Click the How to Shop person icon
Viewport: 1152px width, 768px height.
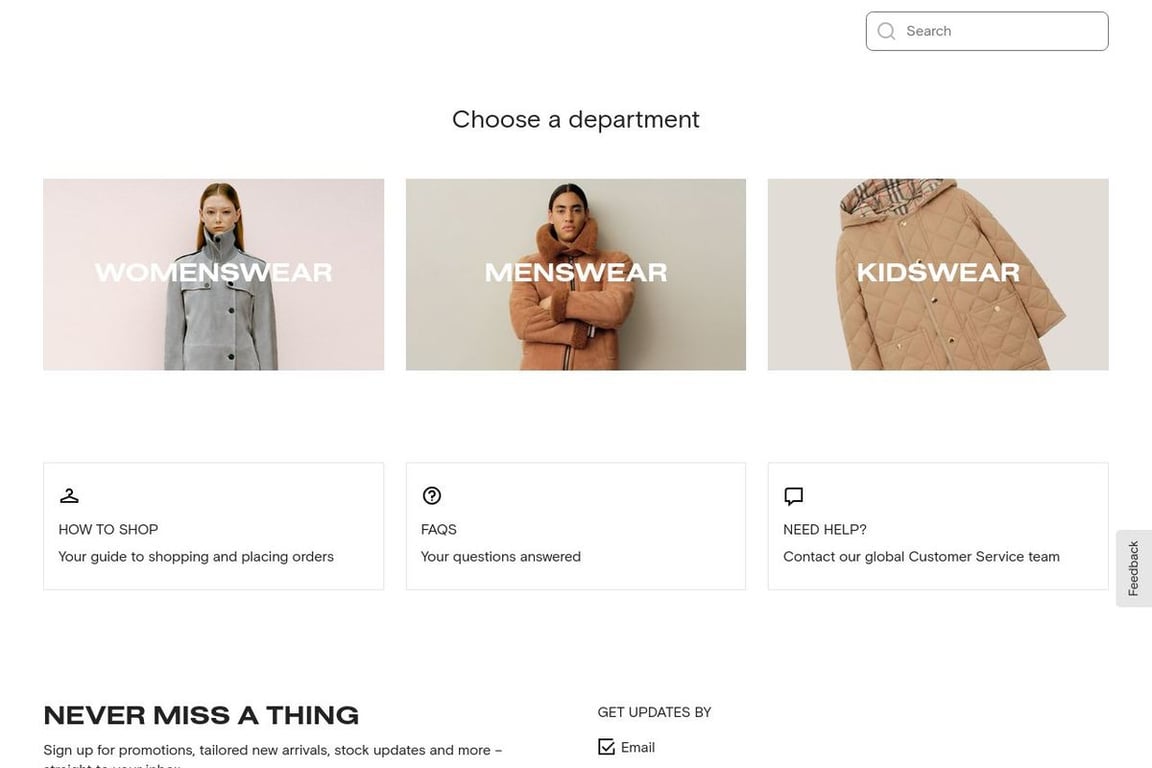tap(68, 495)
